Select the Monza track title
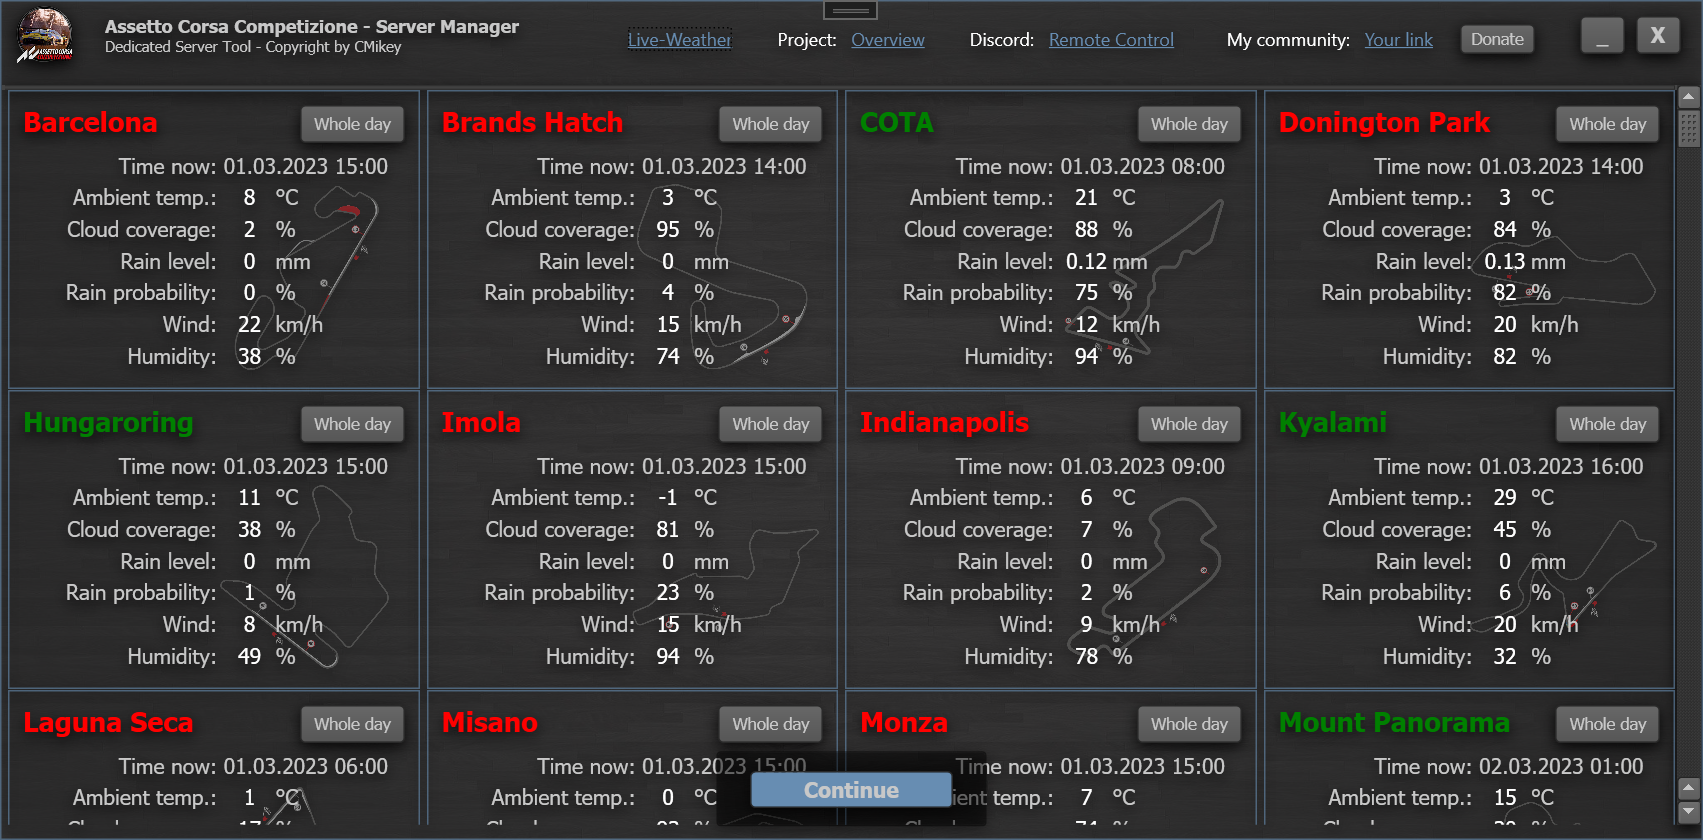The image size is (1703, 840). pos(904,723)
